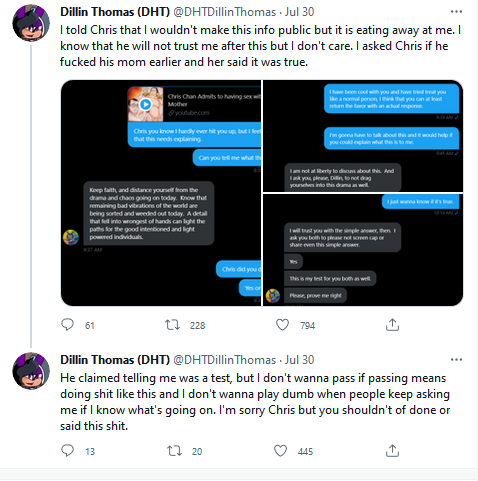Open Dillin Thomas avatar on second tweet
478x481 pixels.
pos(31,371)
